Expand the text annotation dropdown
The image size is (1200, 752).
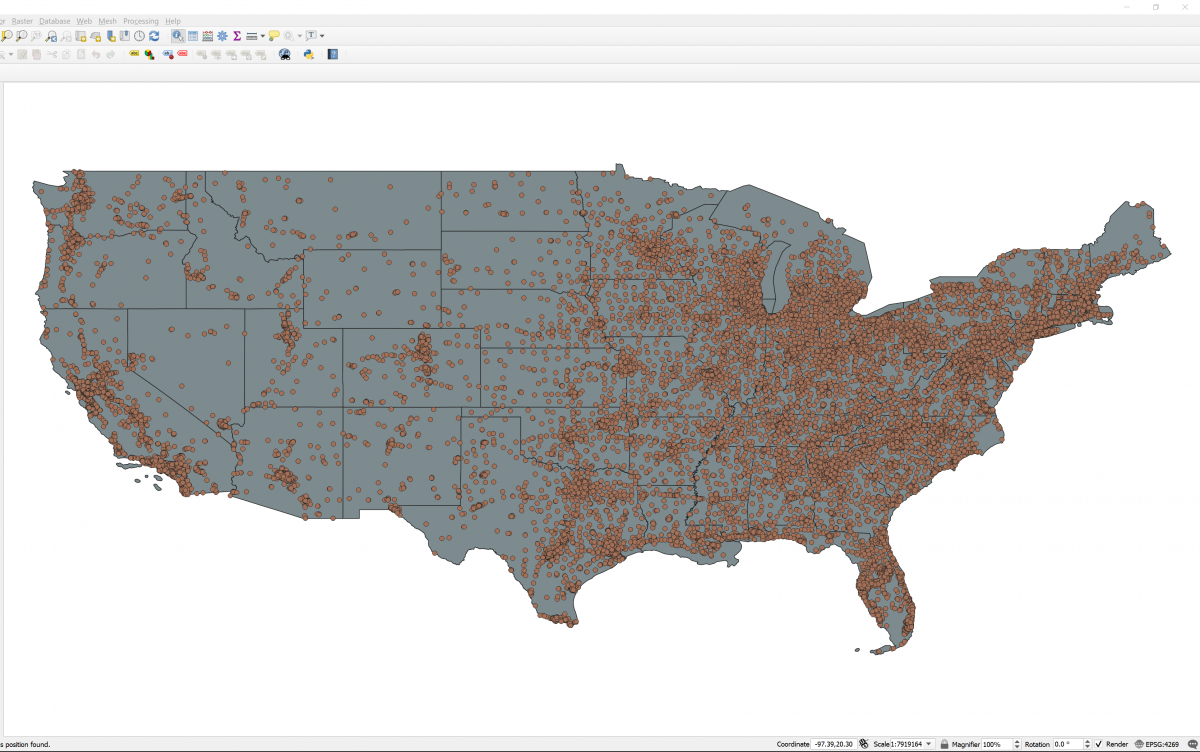pos(322,35)
